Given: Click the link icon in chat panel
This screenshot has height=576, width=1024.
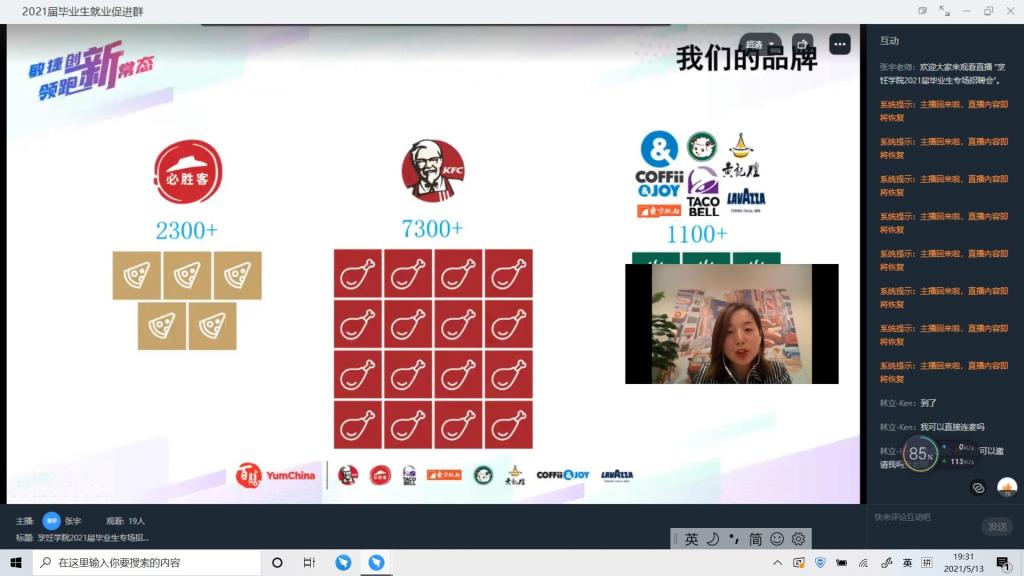Looking at the screenshot, I should point(978,487).
